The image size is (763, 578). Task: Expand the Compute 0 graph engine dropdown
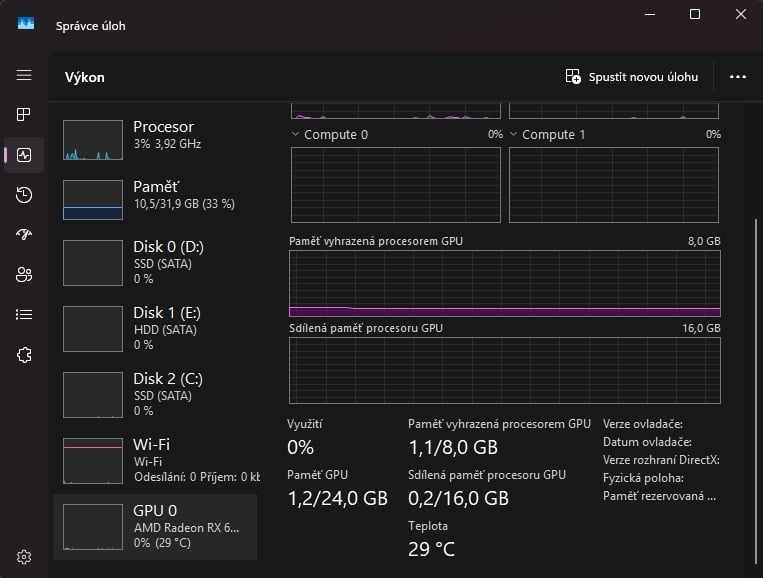(x=296, y=134)
